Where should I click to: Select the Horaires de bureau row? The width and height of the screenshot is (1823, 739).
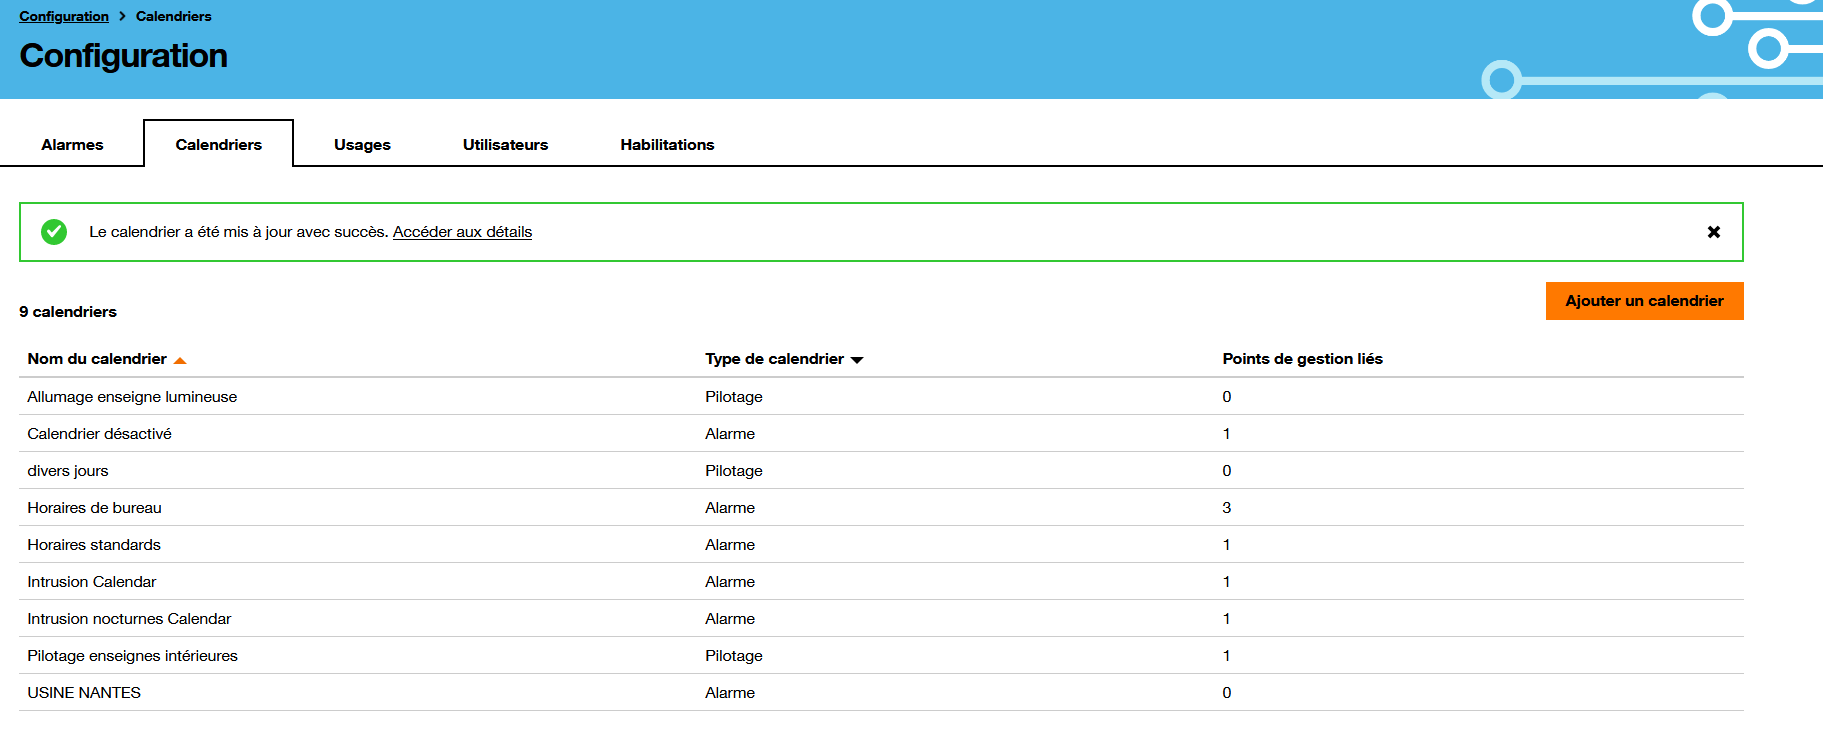click(94, 508)
